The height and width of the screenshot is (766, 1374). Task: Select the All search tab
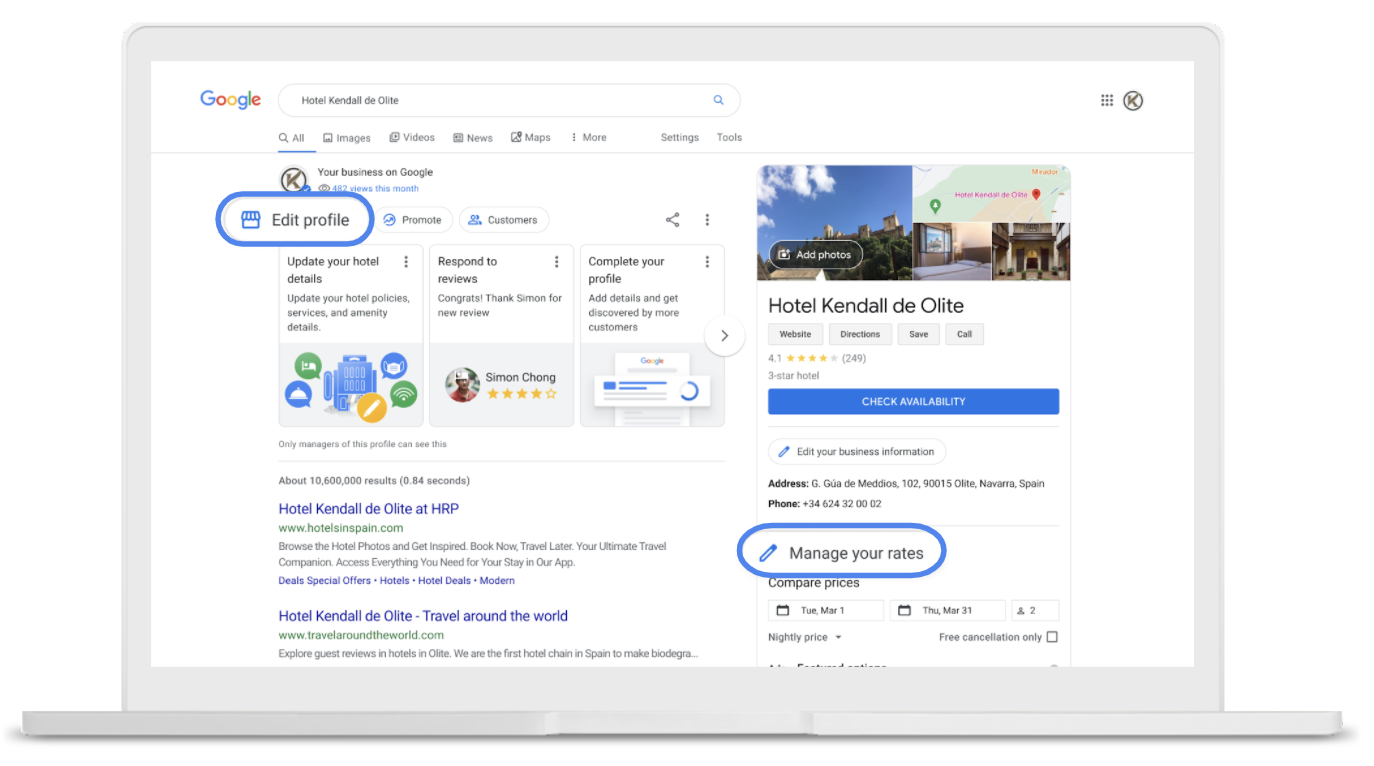[x=291, y=138]
